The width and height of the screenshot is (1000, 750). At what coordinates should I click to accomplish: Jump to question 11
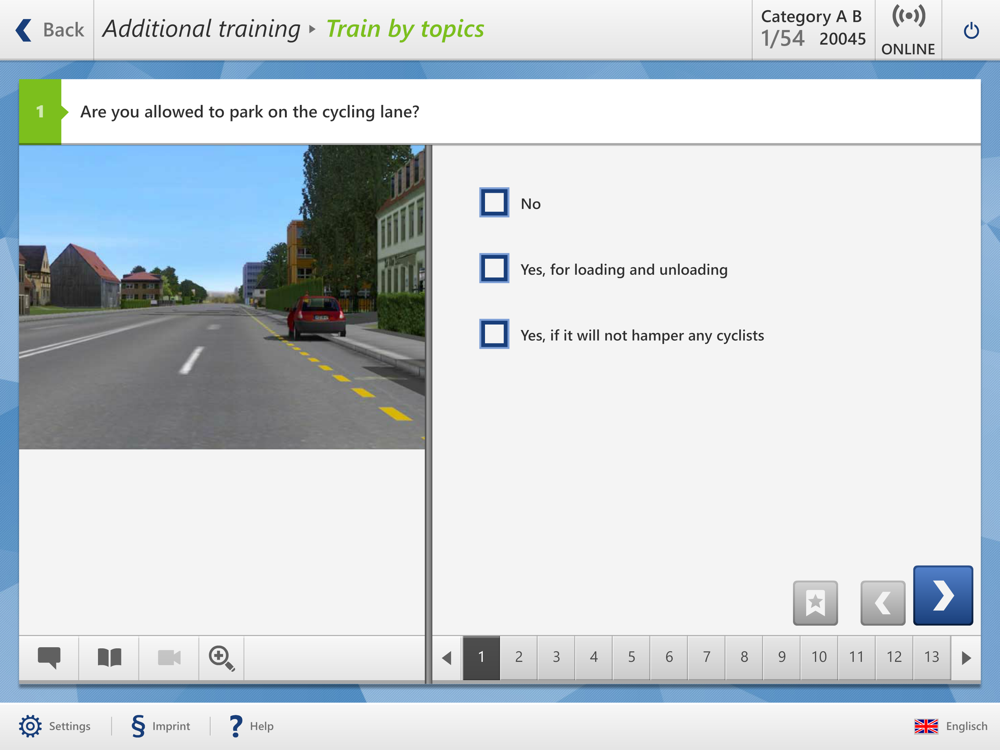click(857, 658)
